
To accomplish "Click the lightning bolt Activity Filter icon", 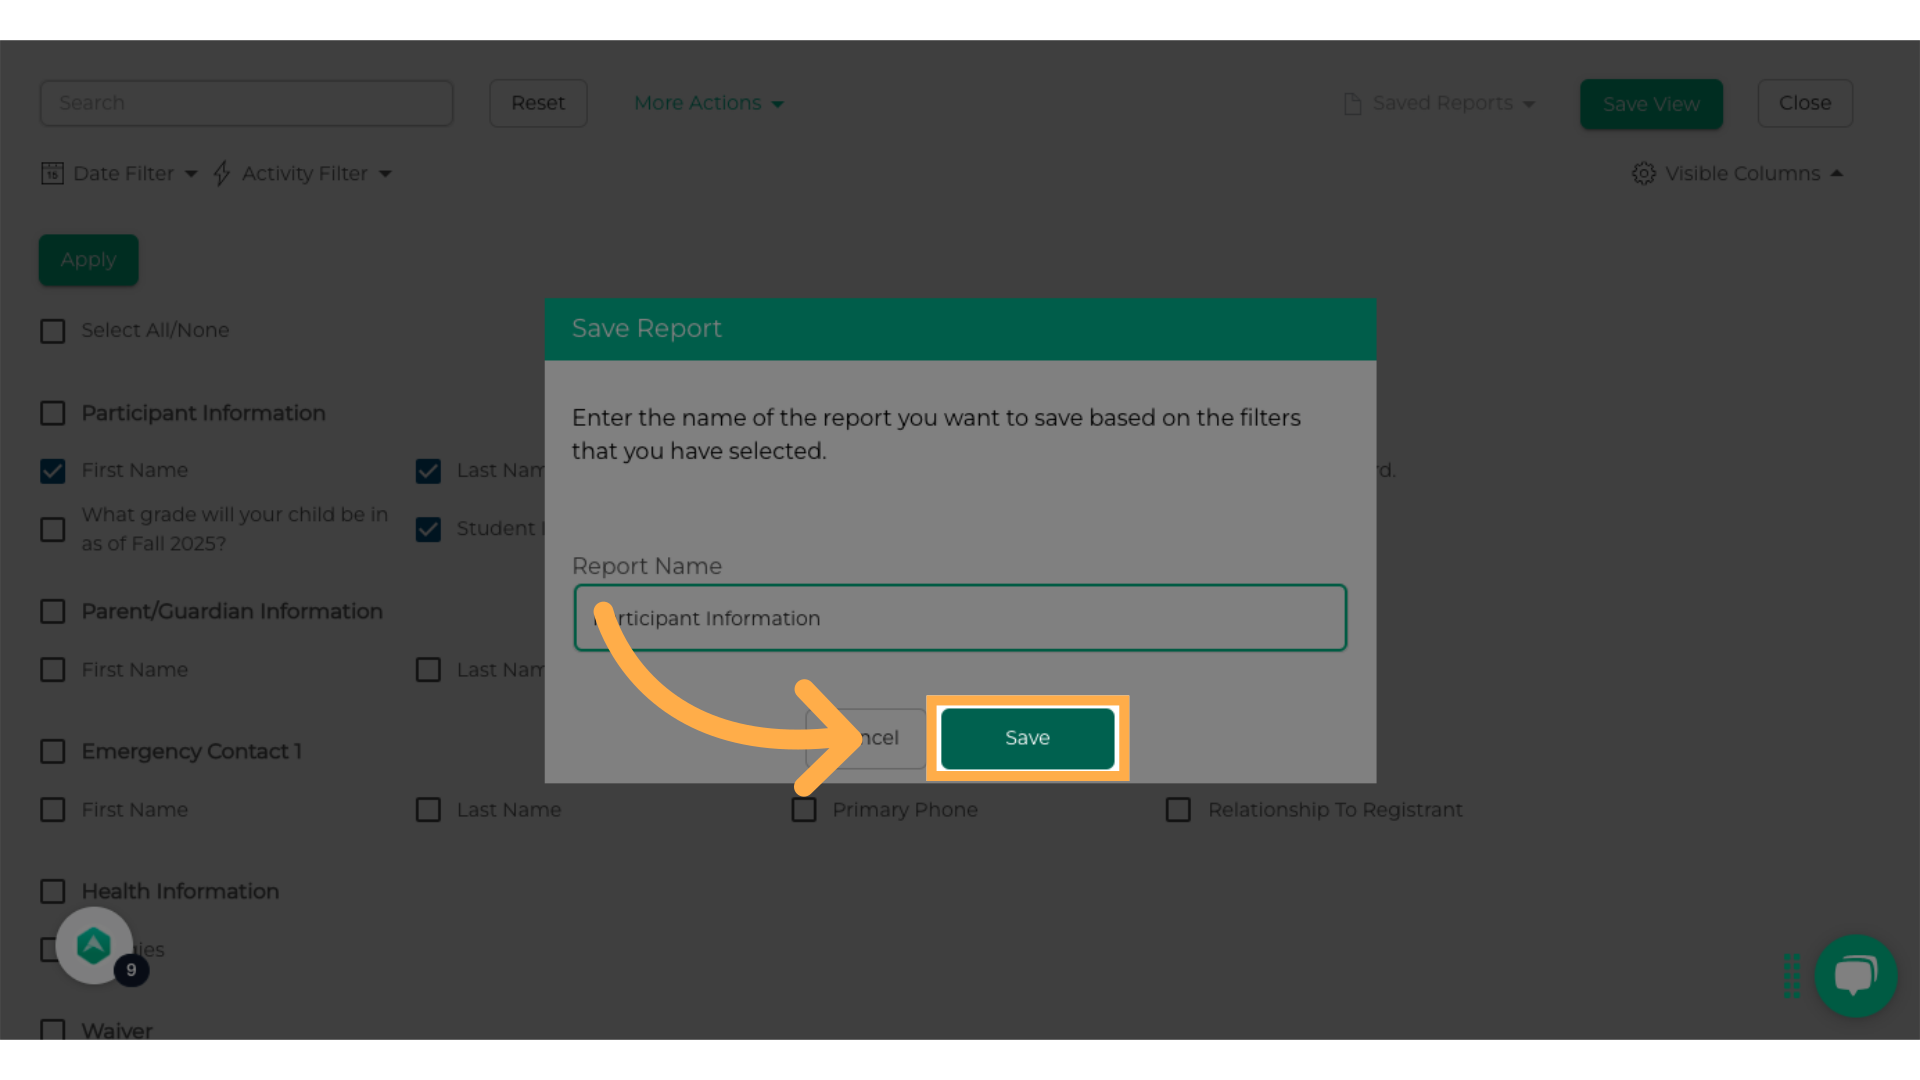I will tap(222, 174).
